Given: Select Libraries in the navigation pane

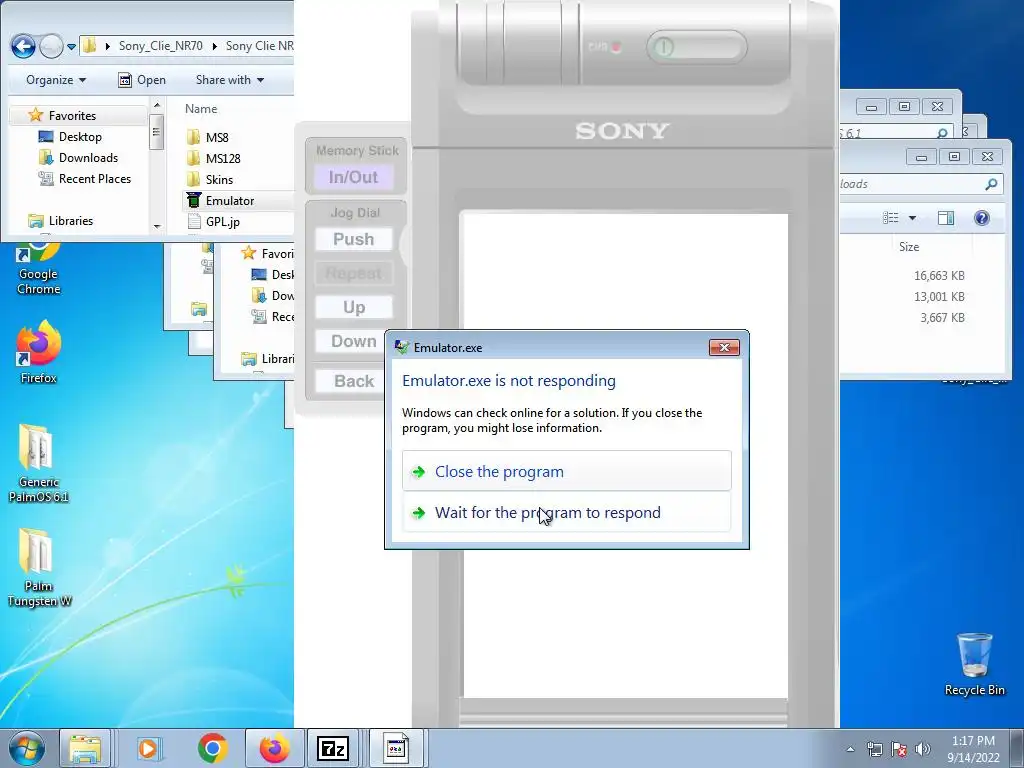Looking at the screenshot, I should [71, 221].
